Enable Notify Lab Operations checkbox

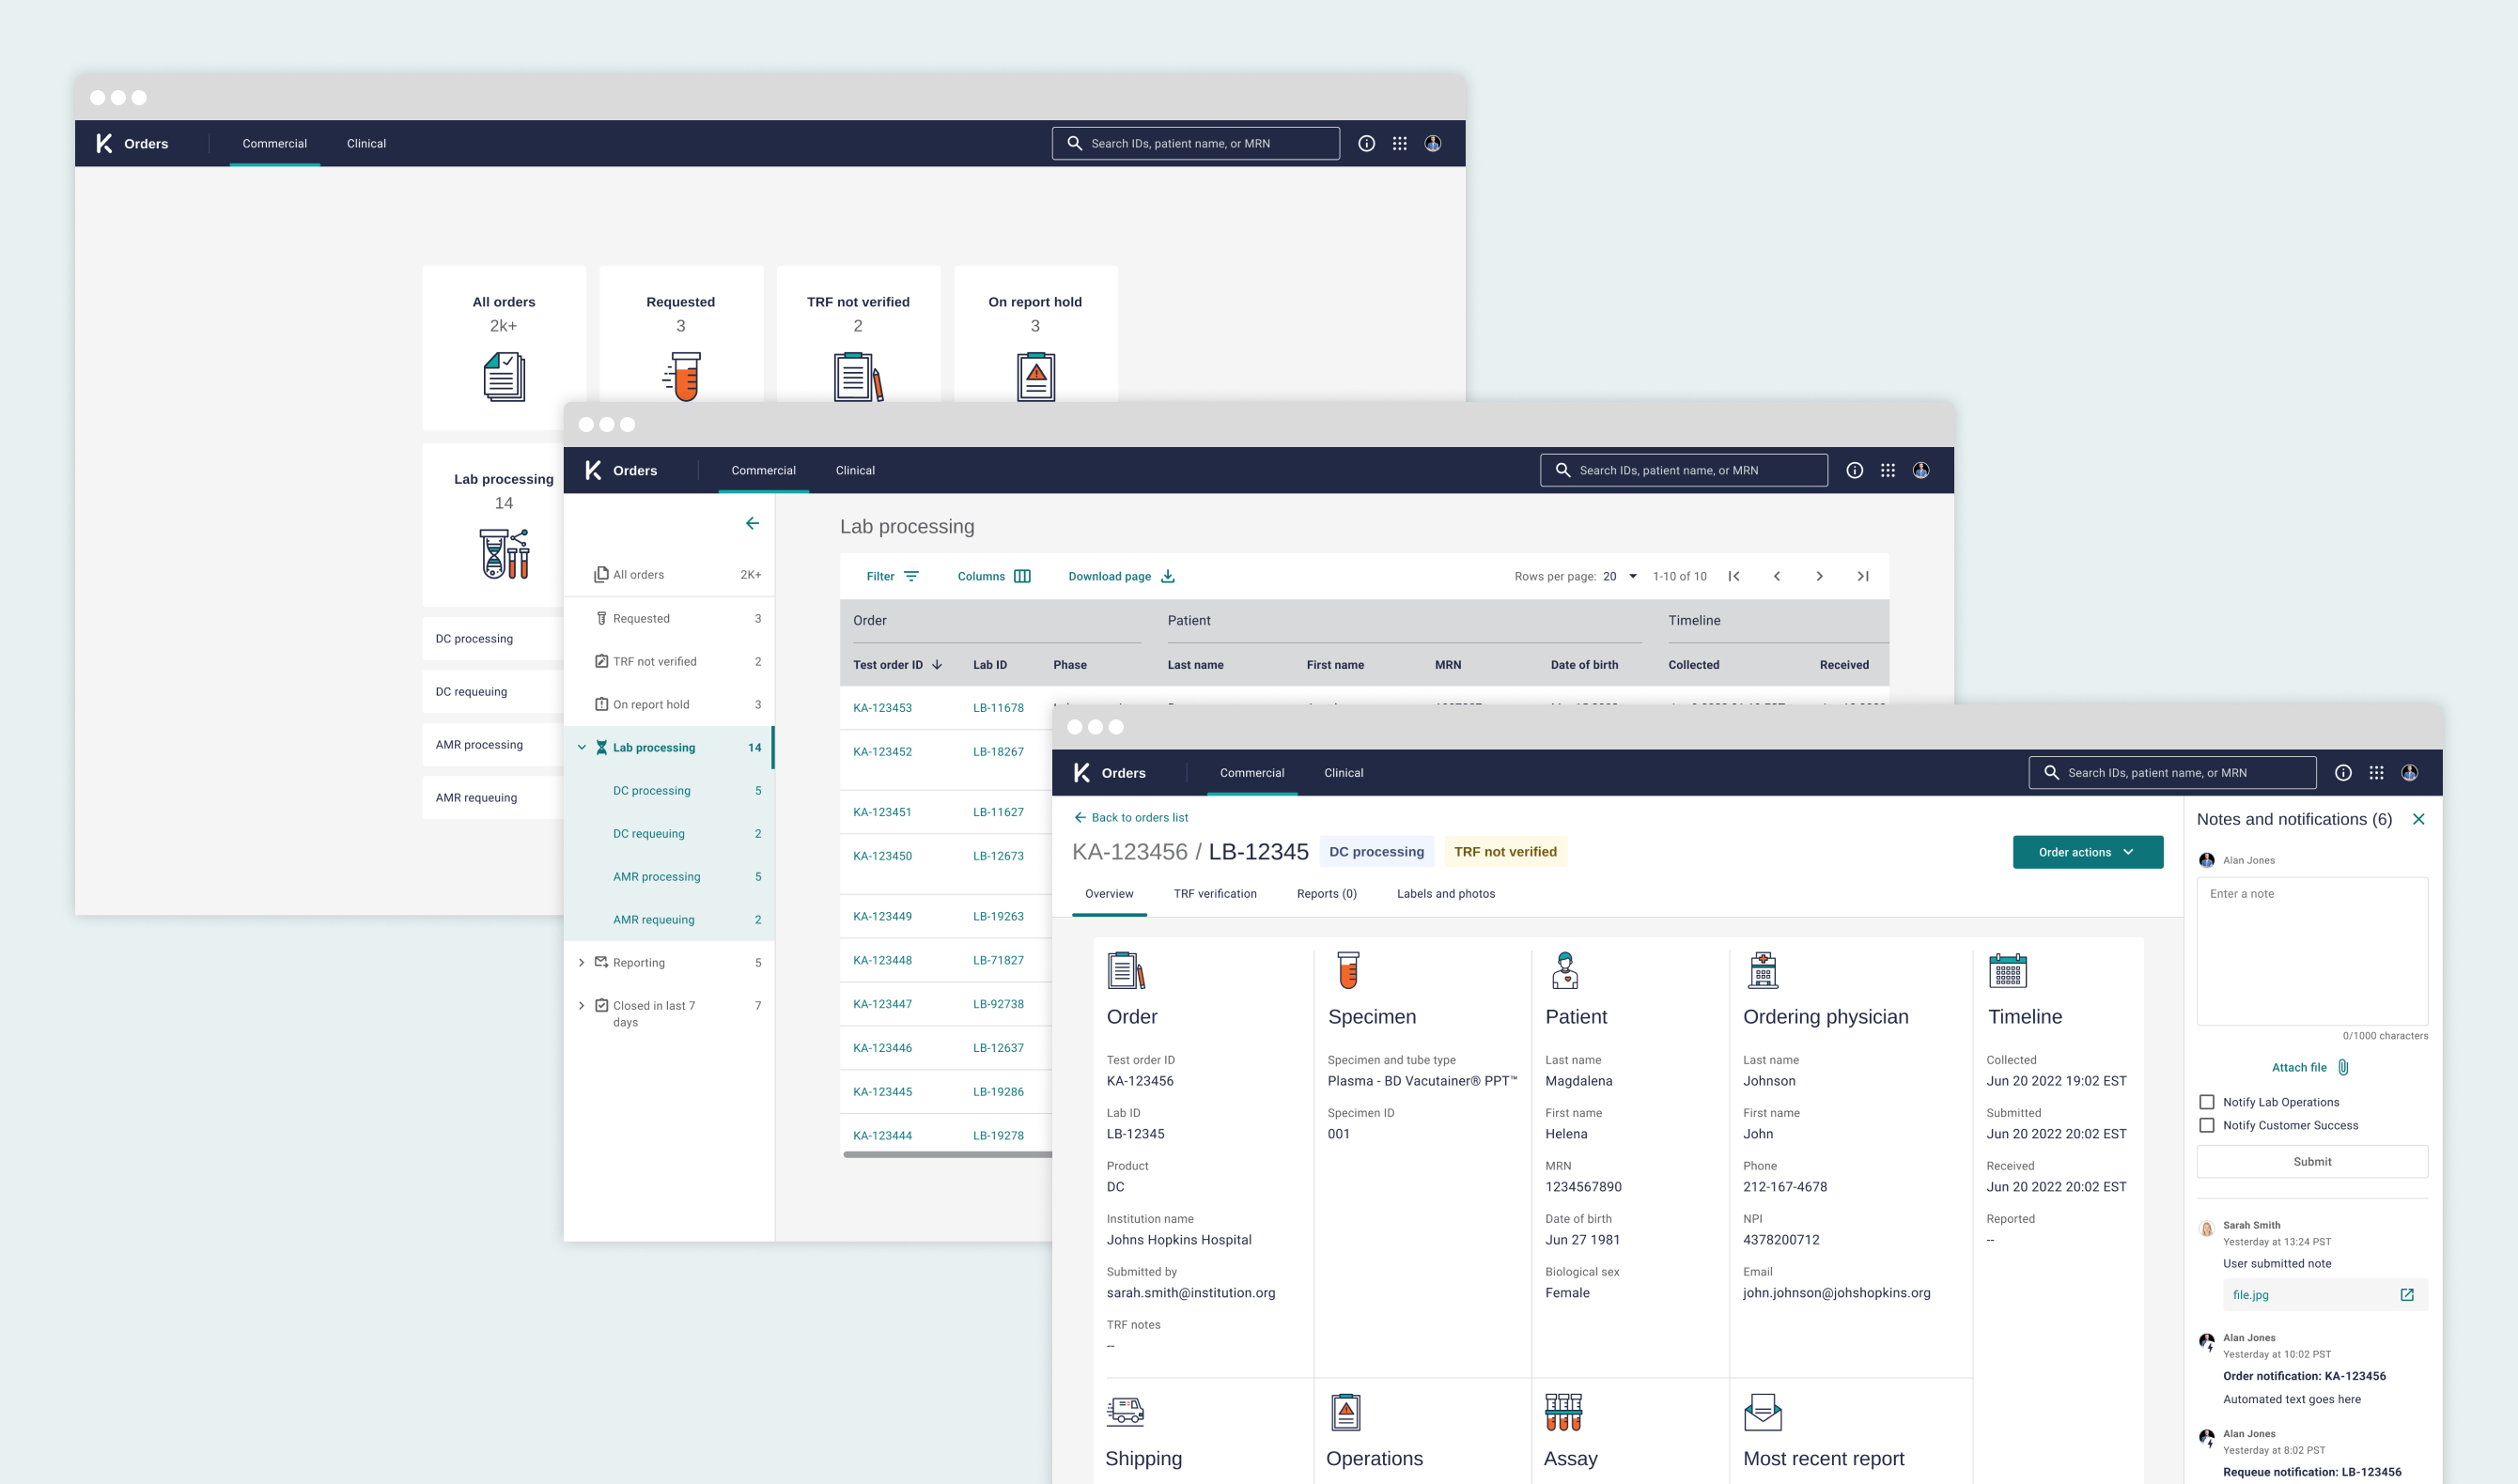tap(2206, 1101)
